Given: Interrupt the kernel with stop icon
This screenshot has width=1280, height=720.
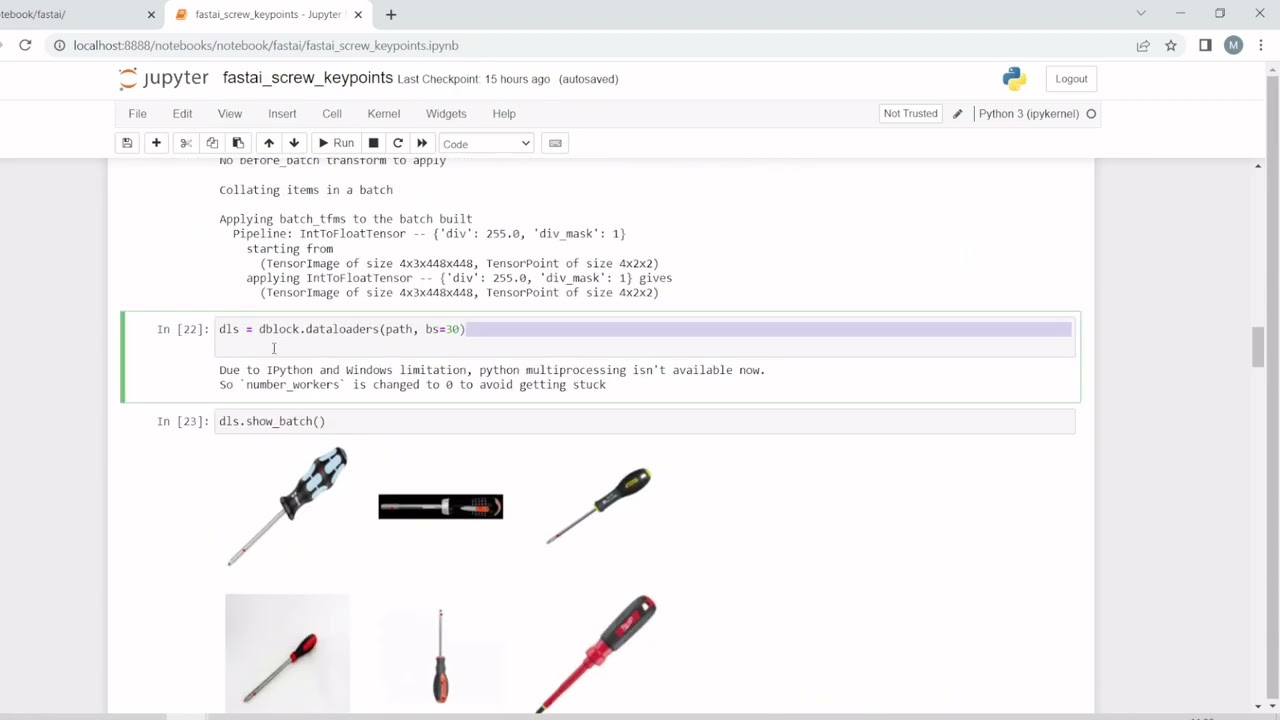Looking at the screenshot, I should pos(373,143).
